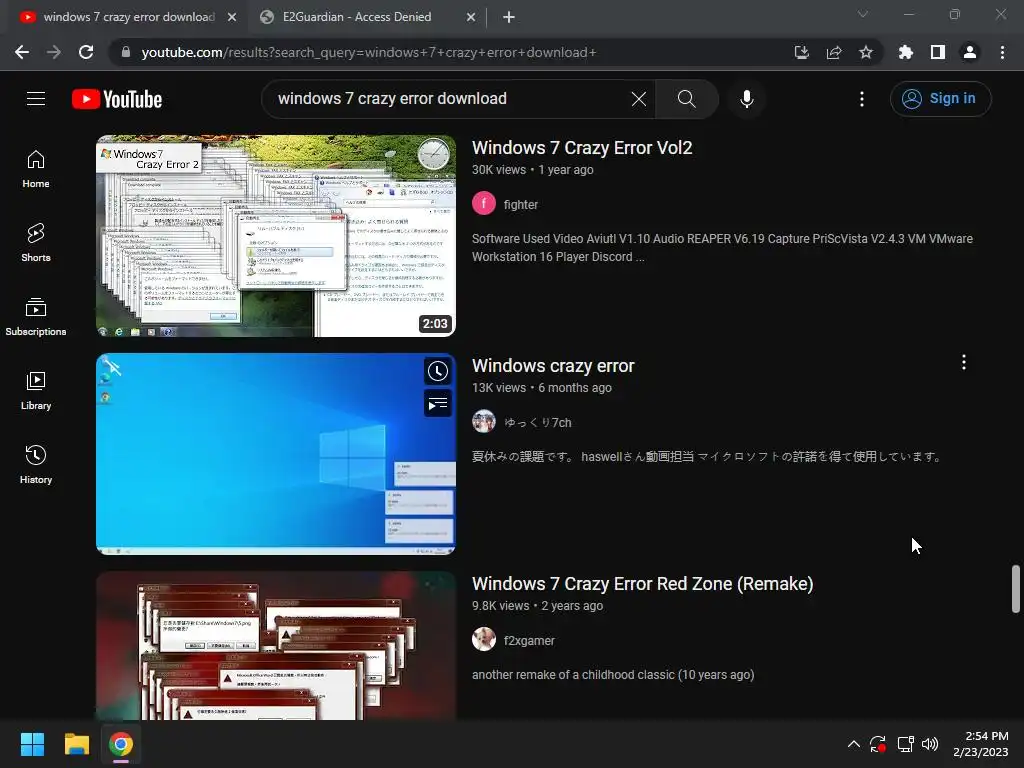Go back in browser history
The width and height of the screenshot is (1024, 768).
(22, 52)
